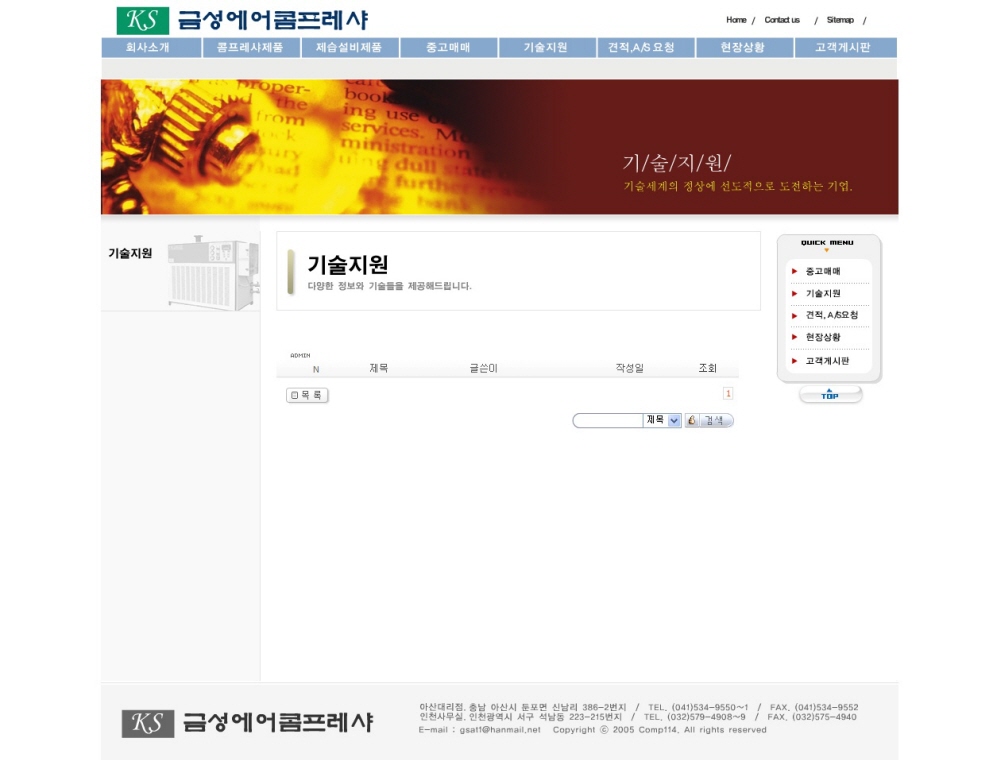
Task: Click the Home link at top
Action: click(x=736, y=20)
